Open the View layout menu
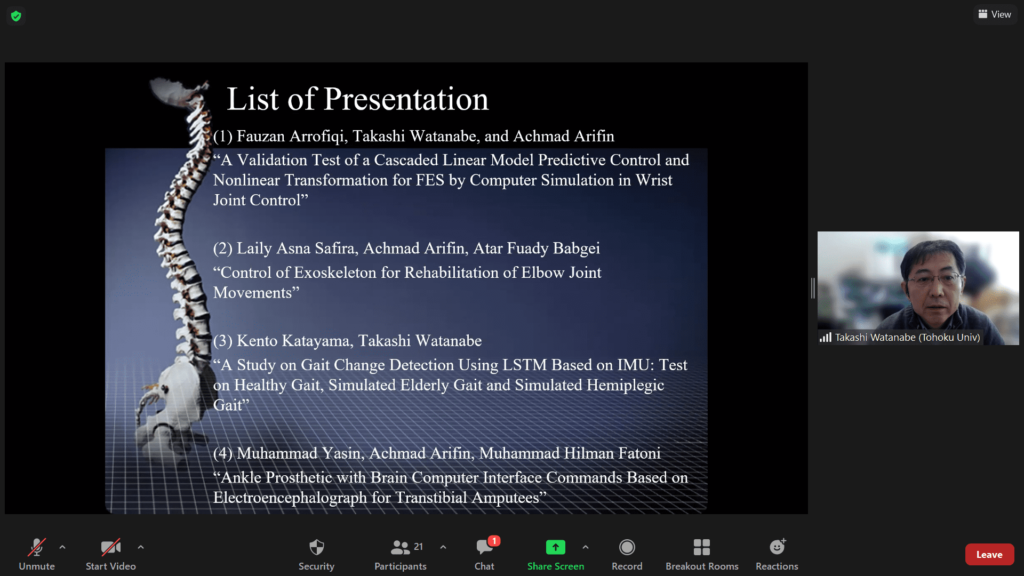Image resolution: width=1024 pixels, height=576 pixels. coord(994,14)
